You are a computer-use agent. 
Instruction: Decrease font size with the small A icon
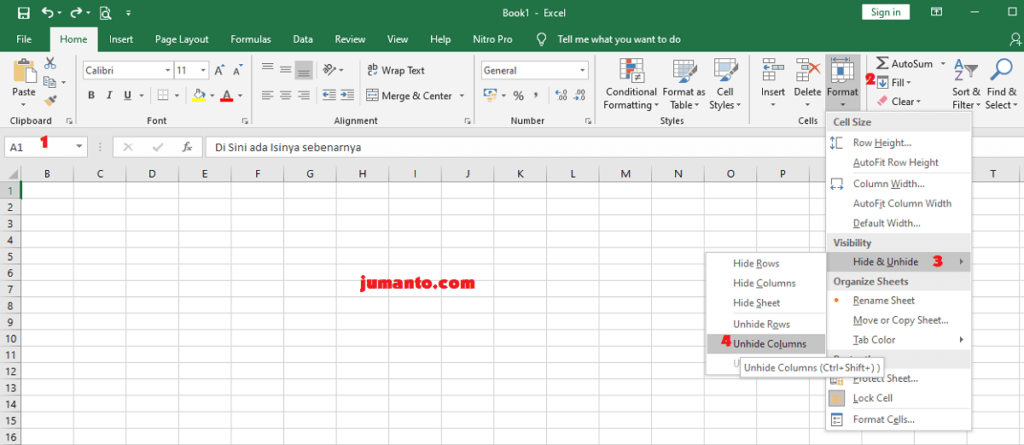[x=238, y=70]
